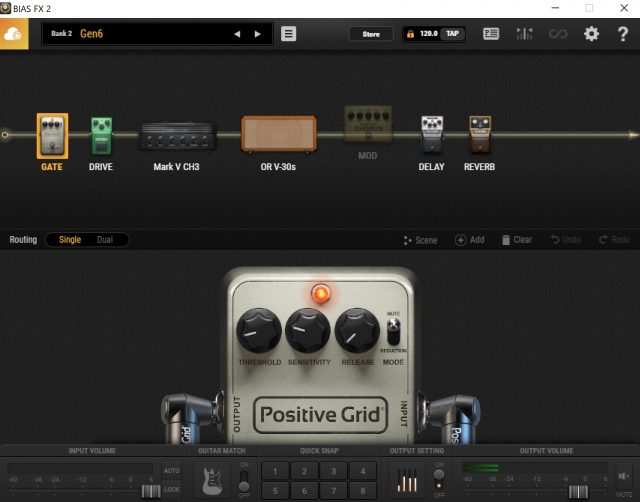Open the Output Setting EQ icon
Image resolution: width=640 pixels, height=502 pixels.
[407, 480]
